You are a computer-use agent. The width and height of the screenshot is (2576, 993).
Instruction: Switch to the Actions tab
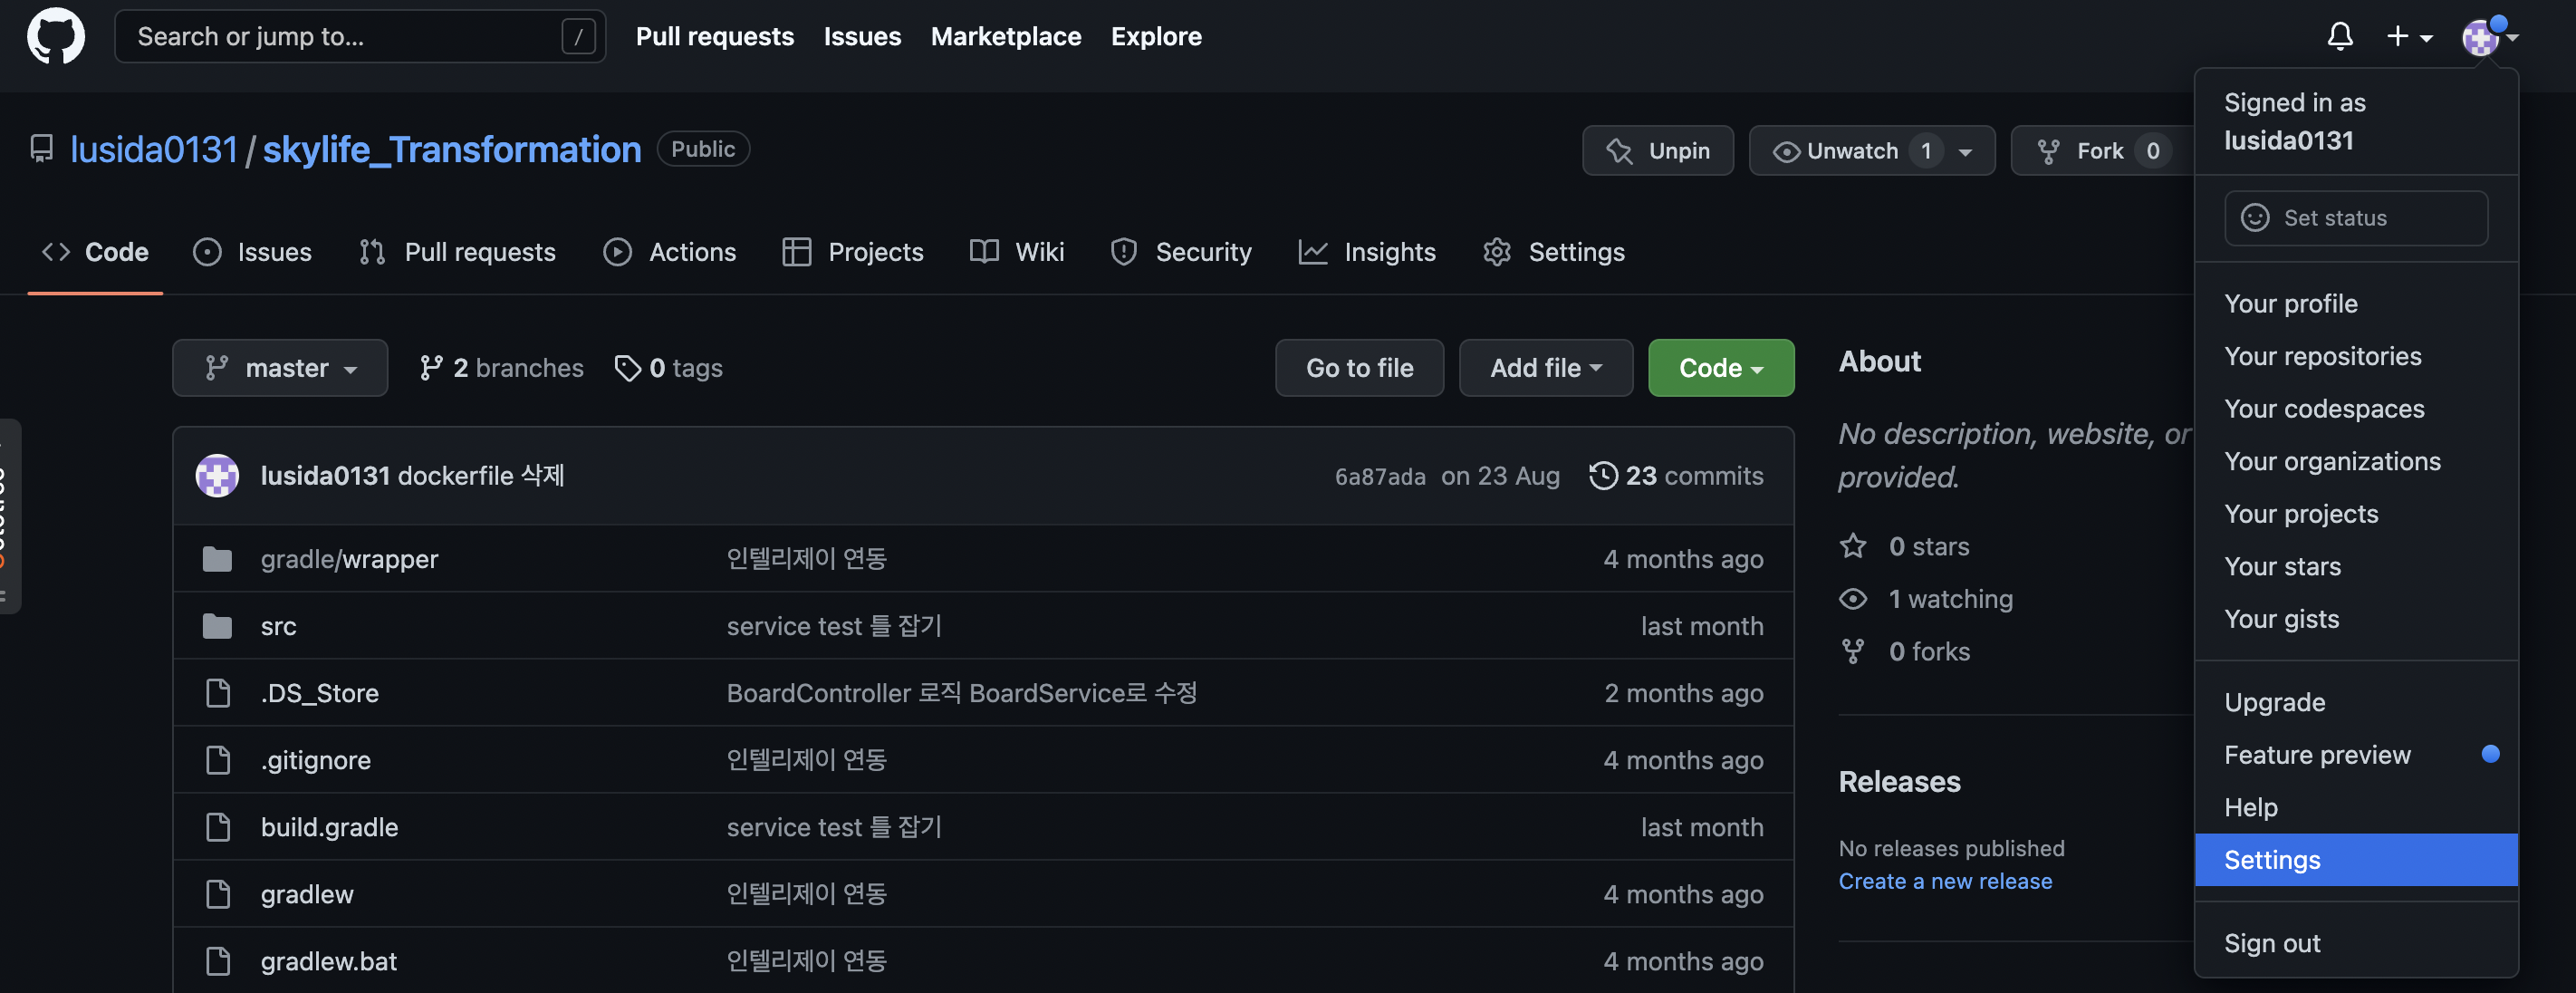(670, 252)
